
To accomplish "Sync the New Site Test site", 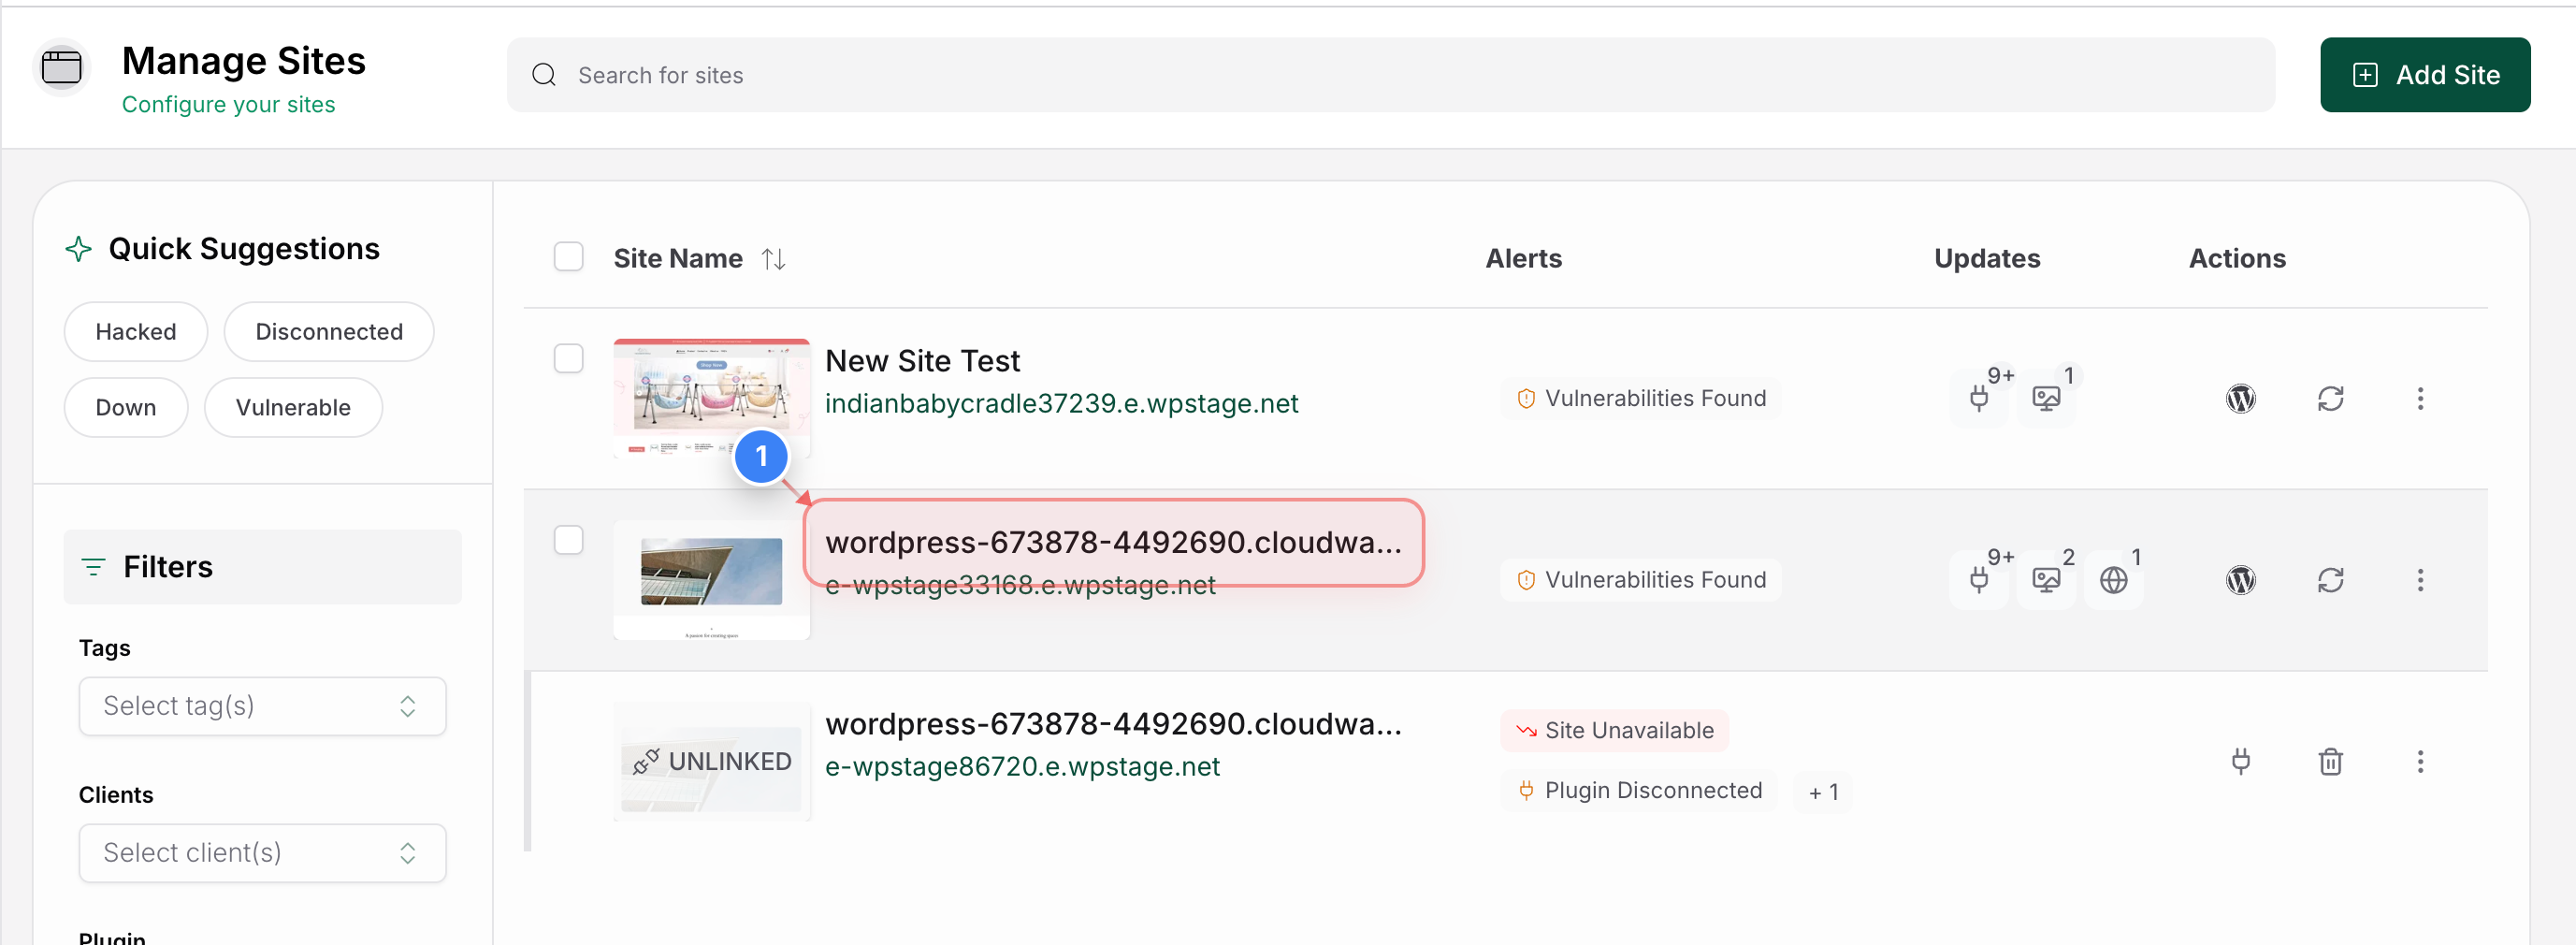I will click(2330, 398).
